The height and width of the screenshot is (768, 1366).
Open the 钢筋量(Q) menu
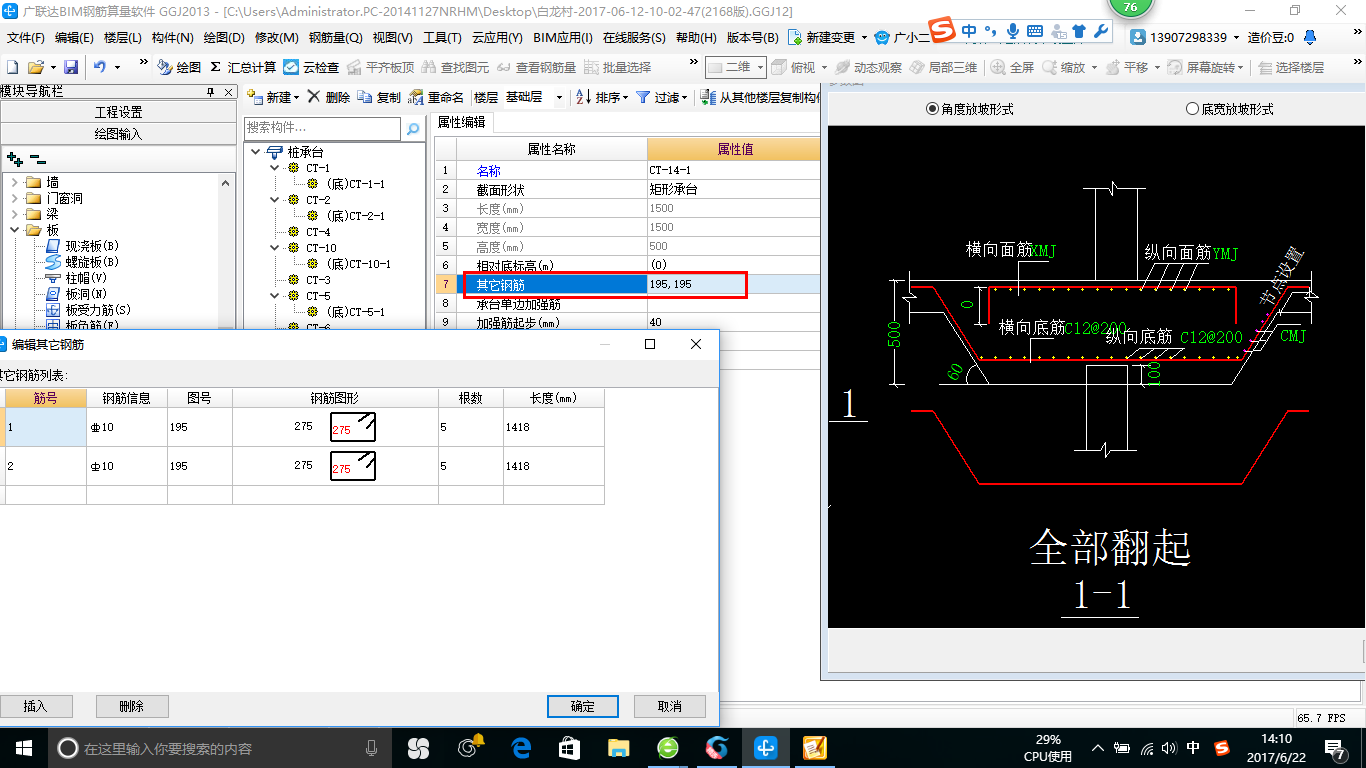[x=335, y=37]
